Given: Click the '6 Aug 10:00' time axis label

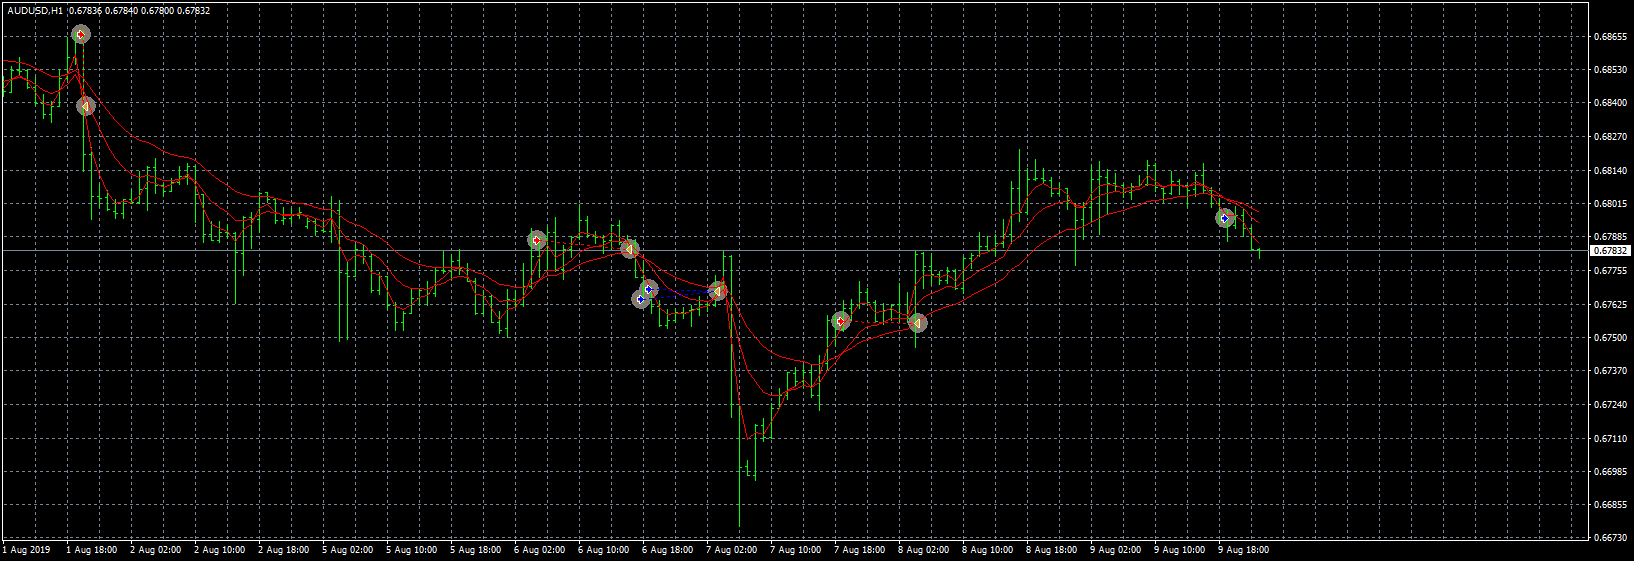Looking at the screenshot, I should tap(604, 550).
